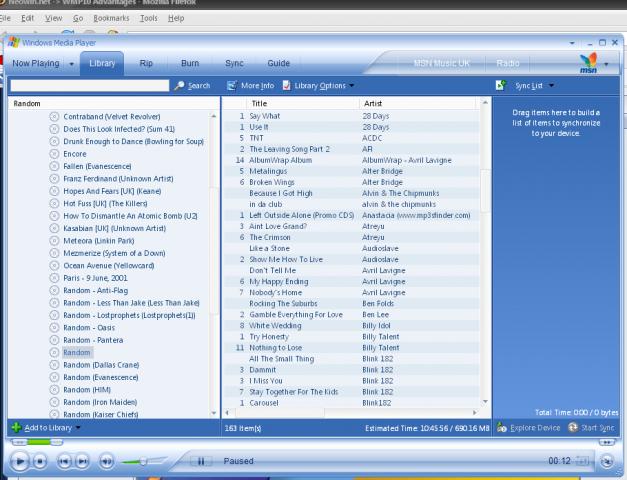Click the fast-forward button on the seek bar

[607, 442]
